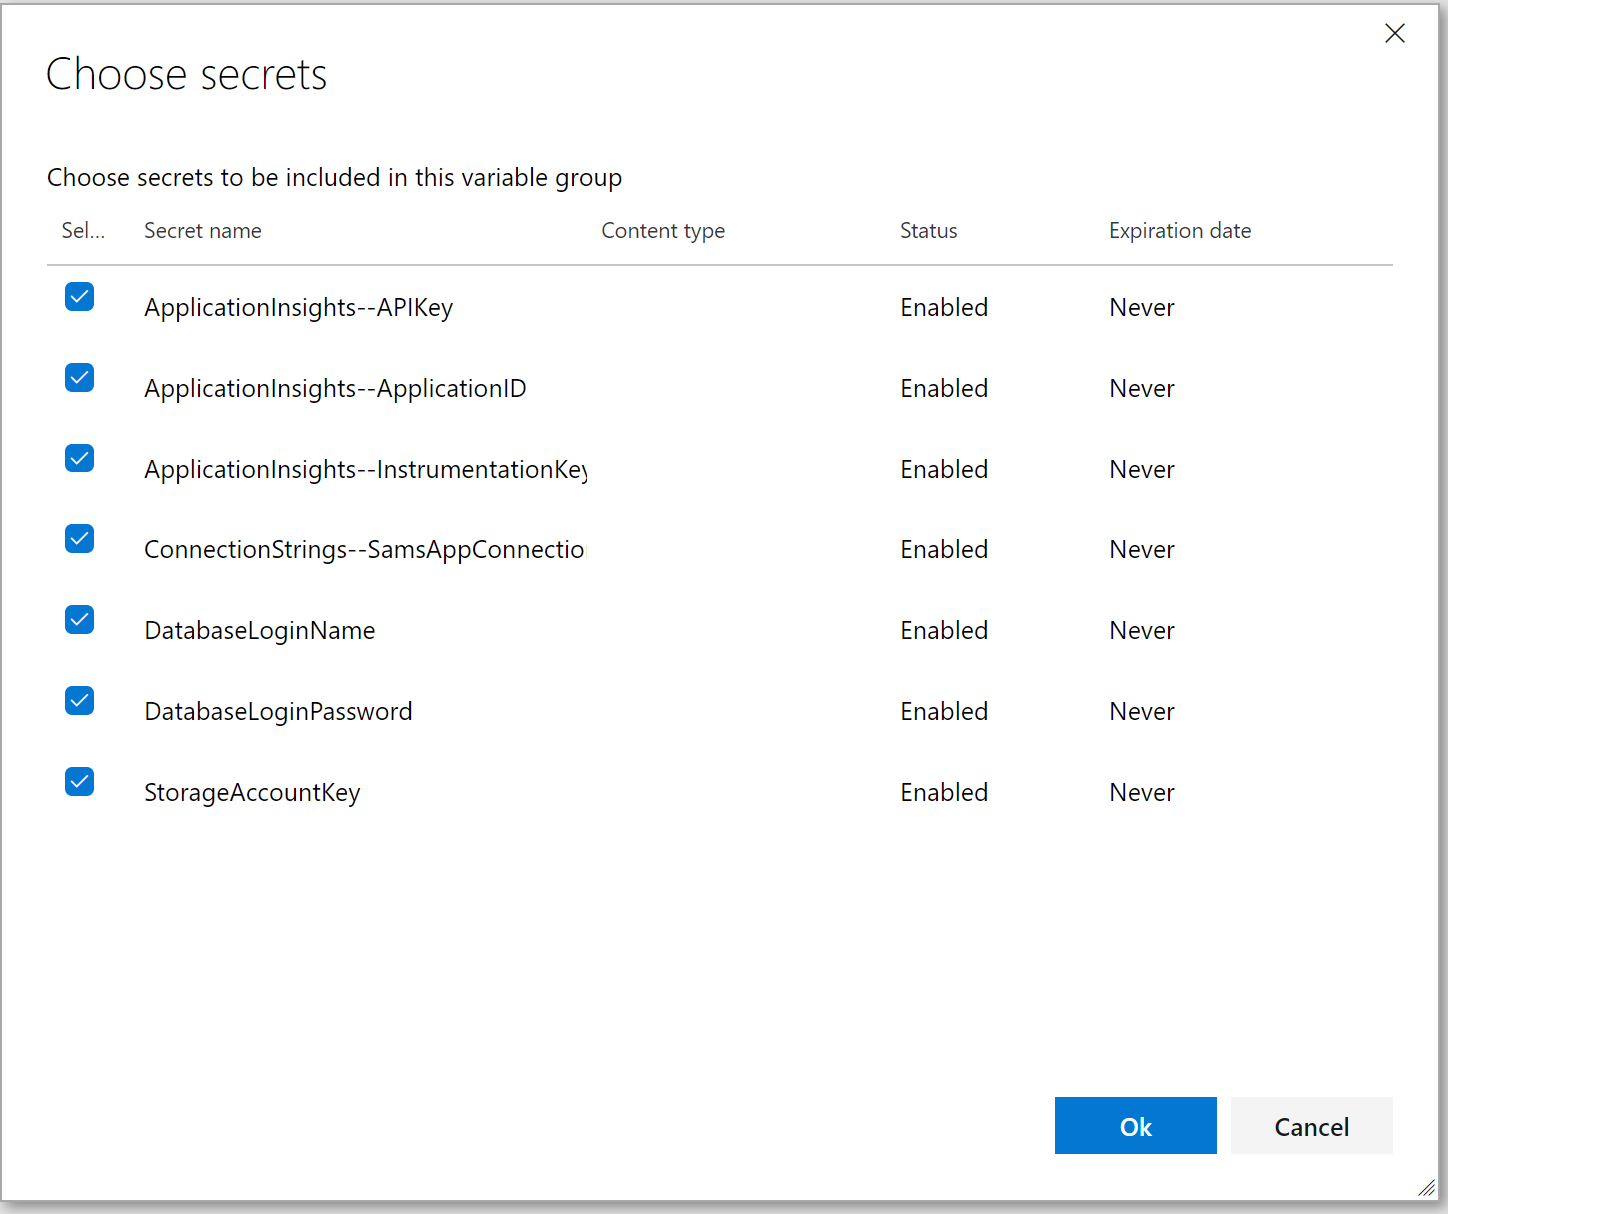Screen dimensions: 1600x1214
Task: Uncheck the ApplicationInsights--APIKey checkbox
Action: tap(79, 297)
